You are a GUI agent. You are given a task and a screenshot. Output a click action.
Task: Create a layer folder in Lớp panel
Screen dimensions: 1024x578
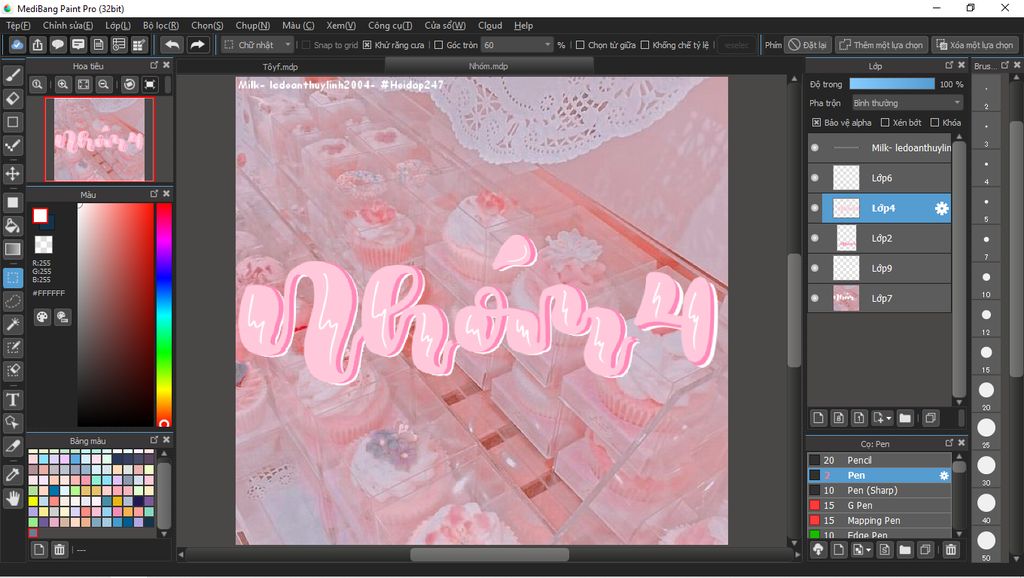point(904,418)
